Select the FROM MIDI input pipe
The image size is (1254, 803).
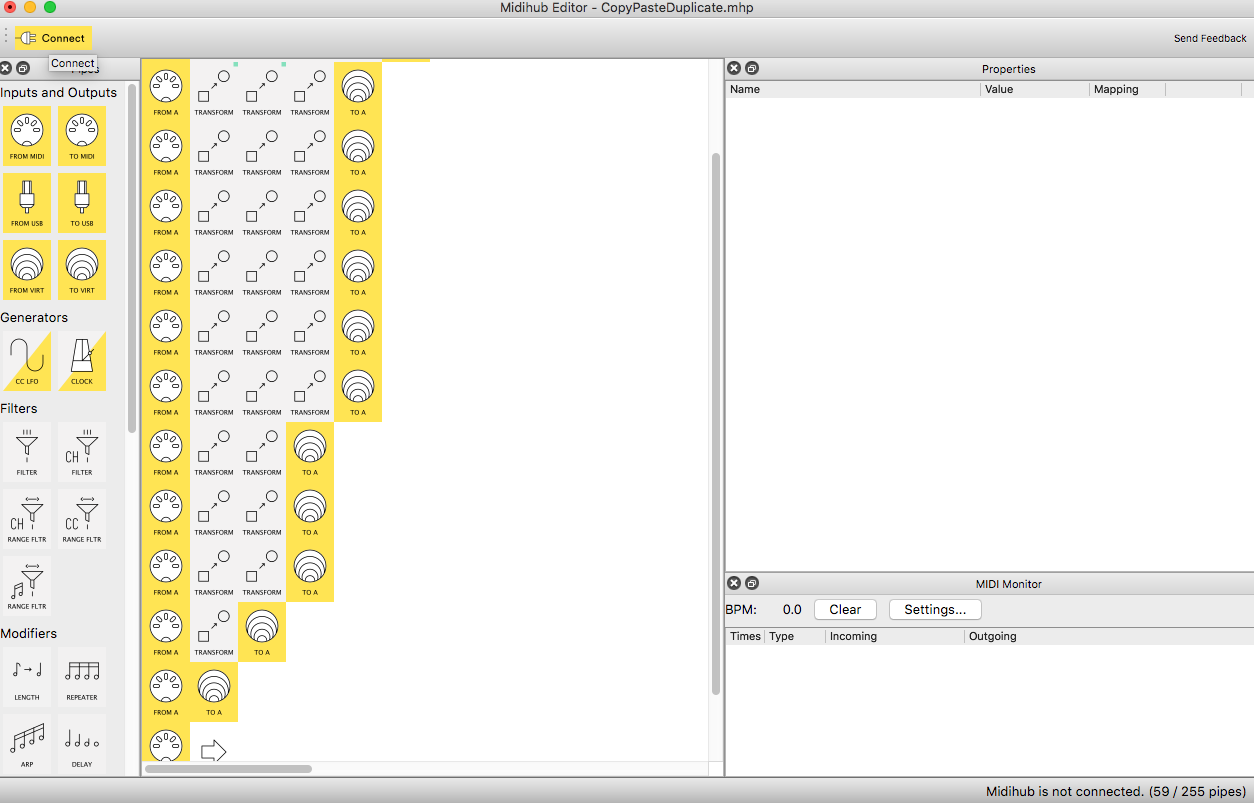tap(27, 135)
